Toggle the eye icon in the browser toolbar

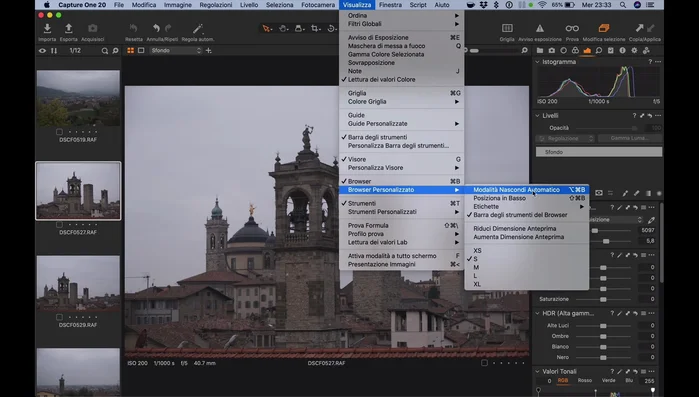tap(42, 51)
